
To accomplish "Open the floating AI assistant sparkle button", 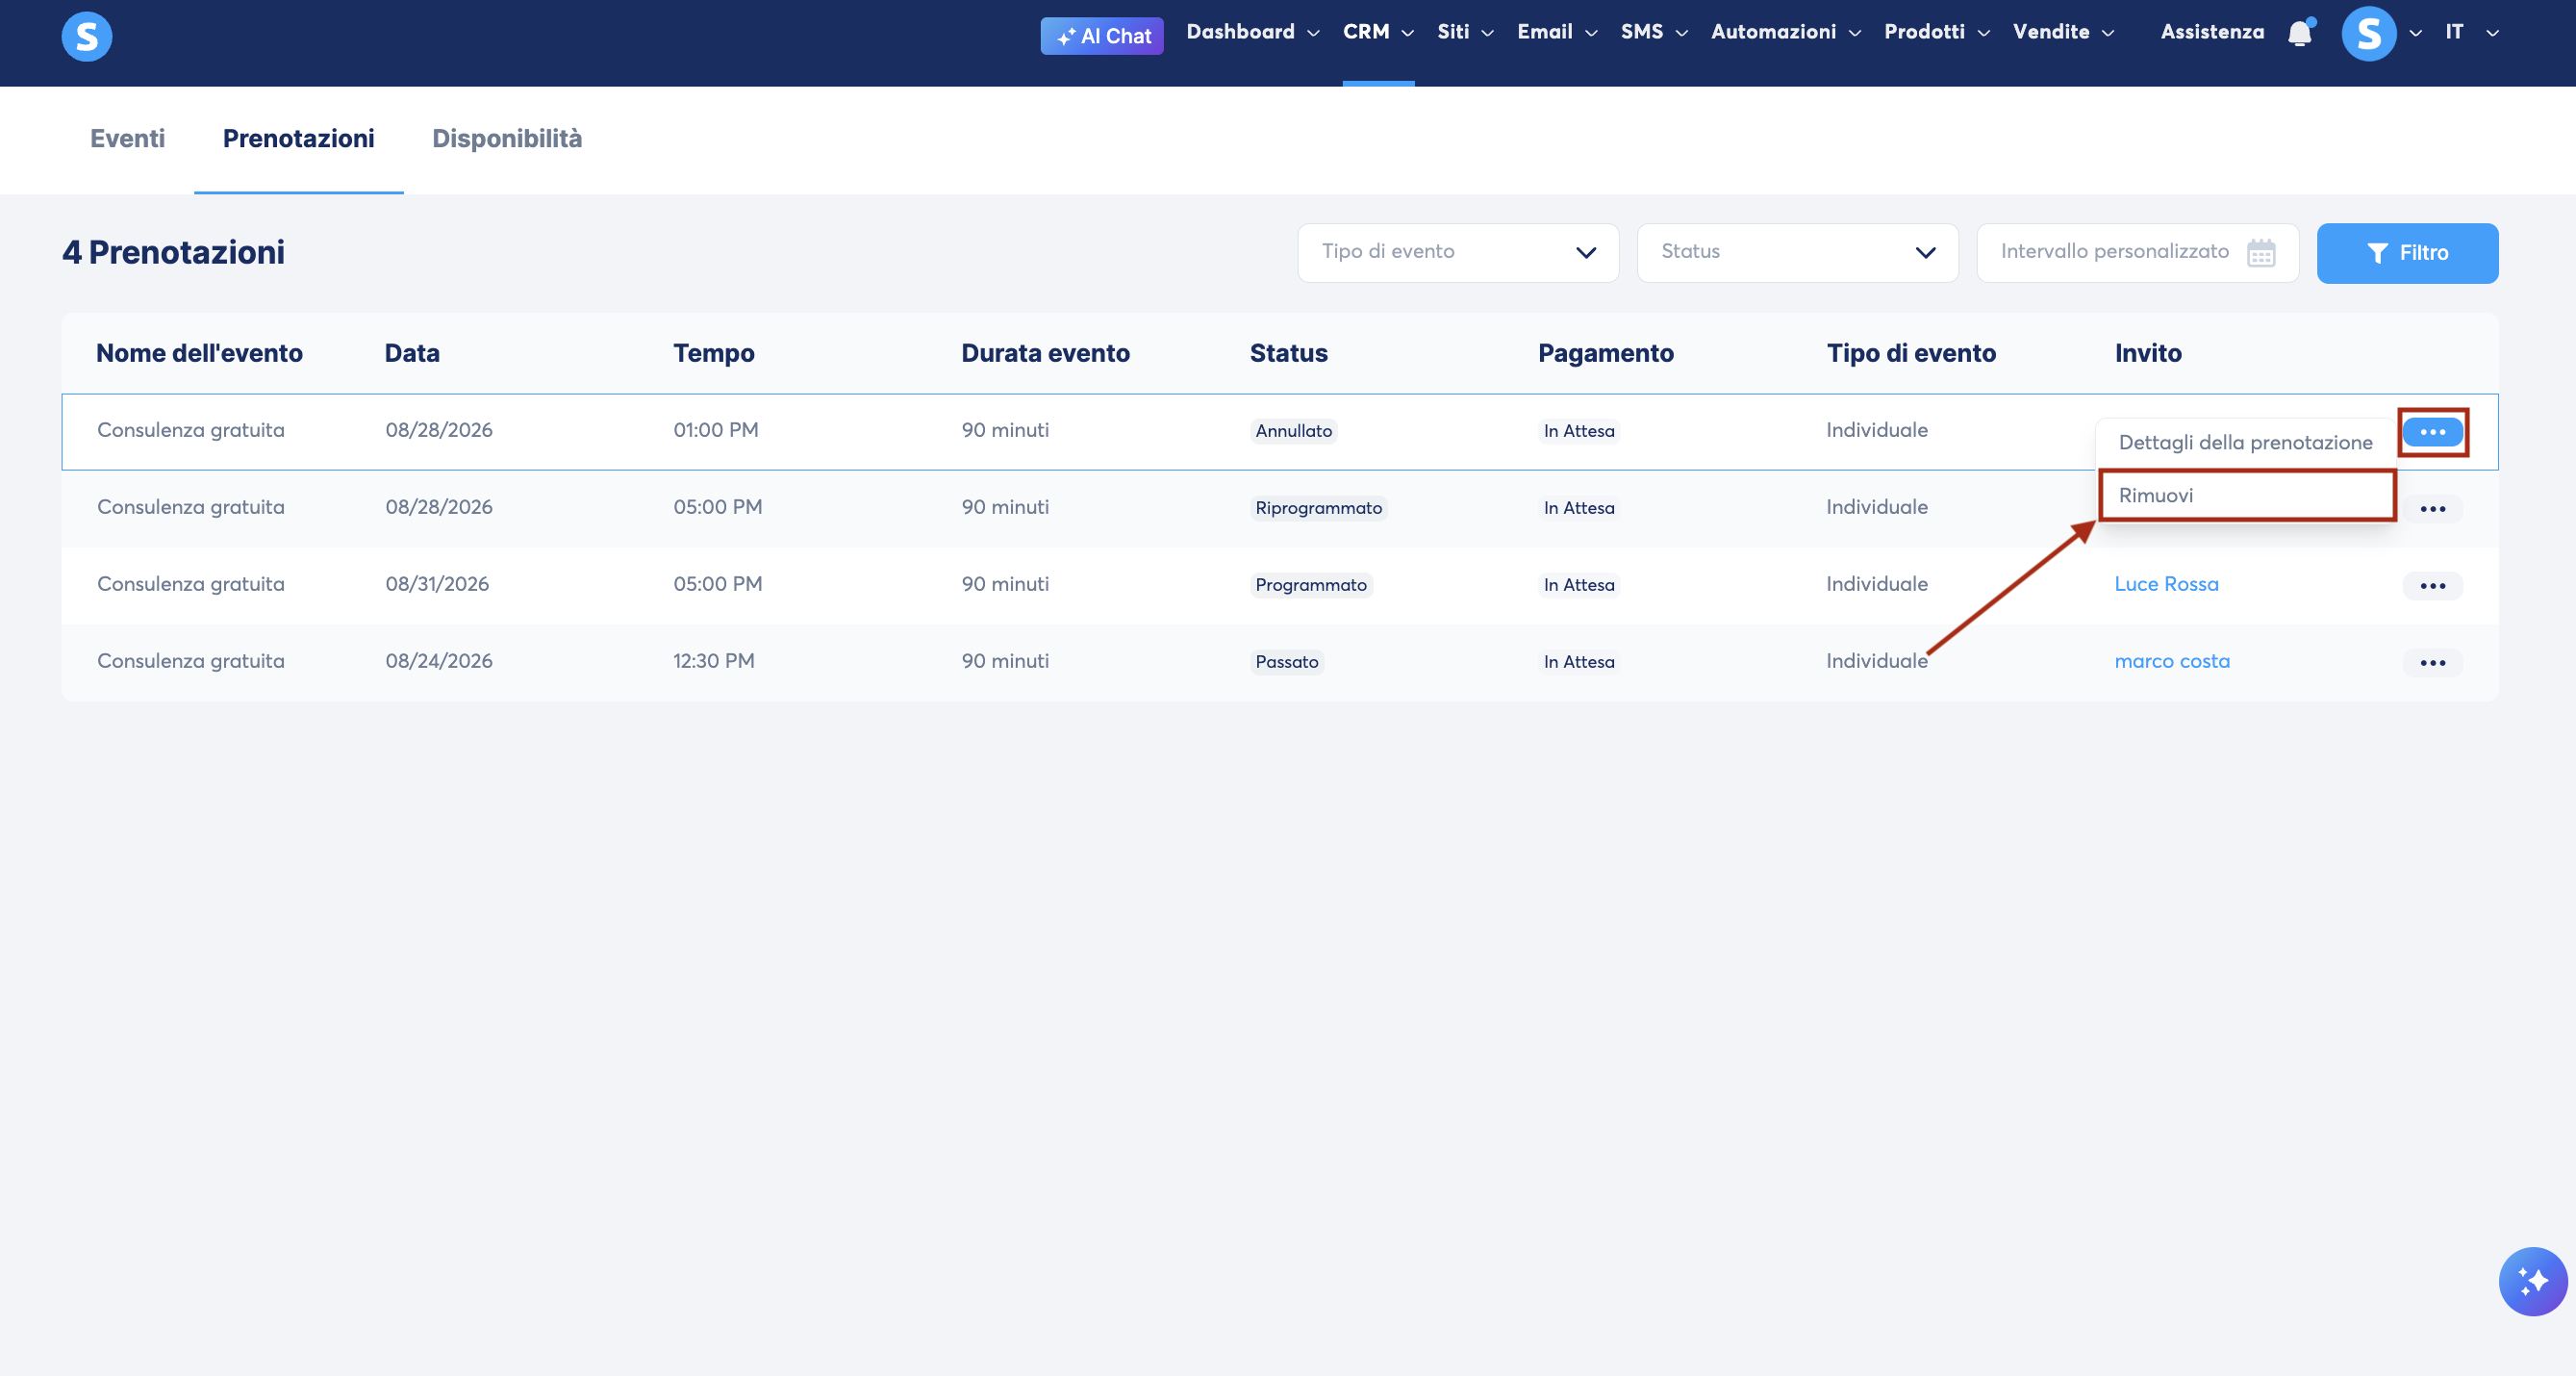I will [2532, 1281].
